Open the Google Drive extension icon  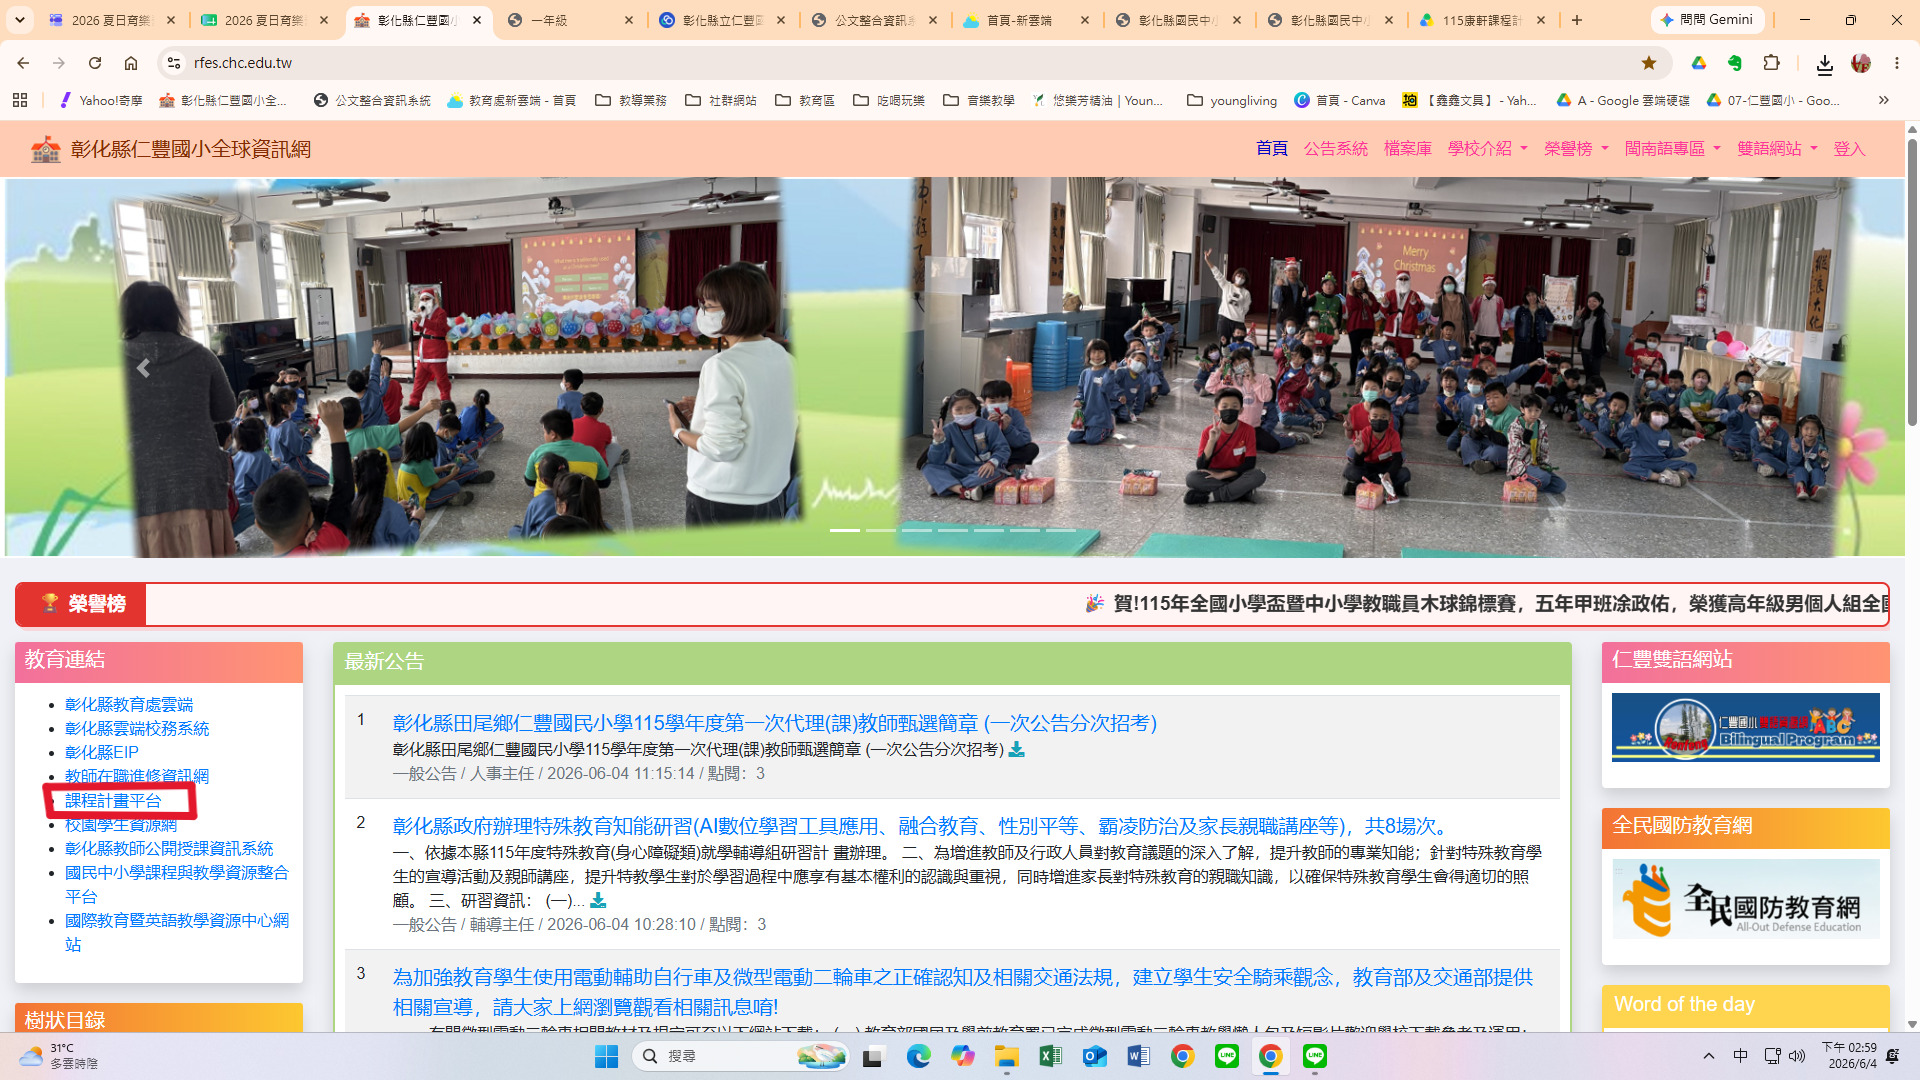pyautogui.click(x=1698, y=63)
